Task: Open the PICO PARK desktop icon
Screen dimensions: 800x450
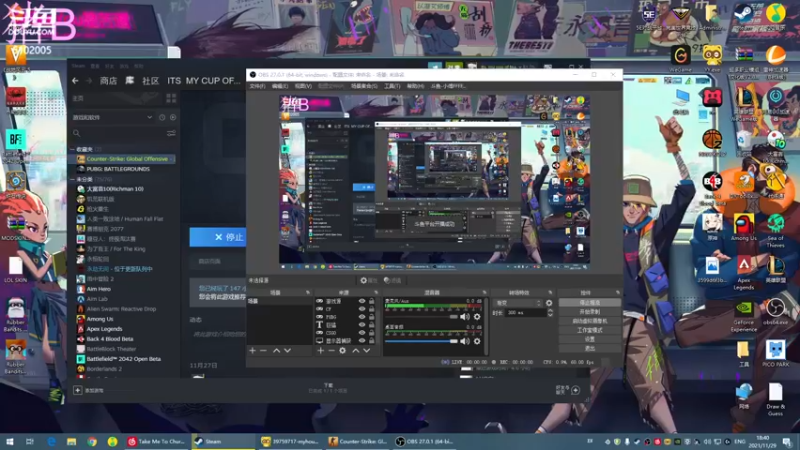Action: pos(776,354)
